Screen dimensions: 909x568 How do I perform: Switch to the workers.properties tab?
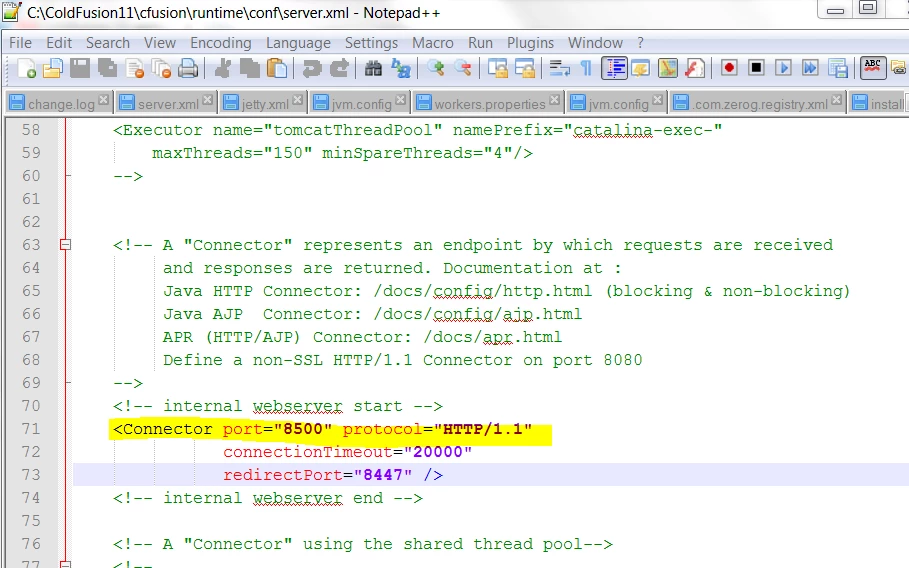489,104
